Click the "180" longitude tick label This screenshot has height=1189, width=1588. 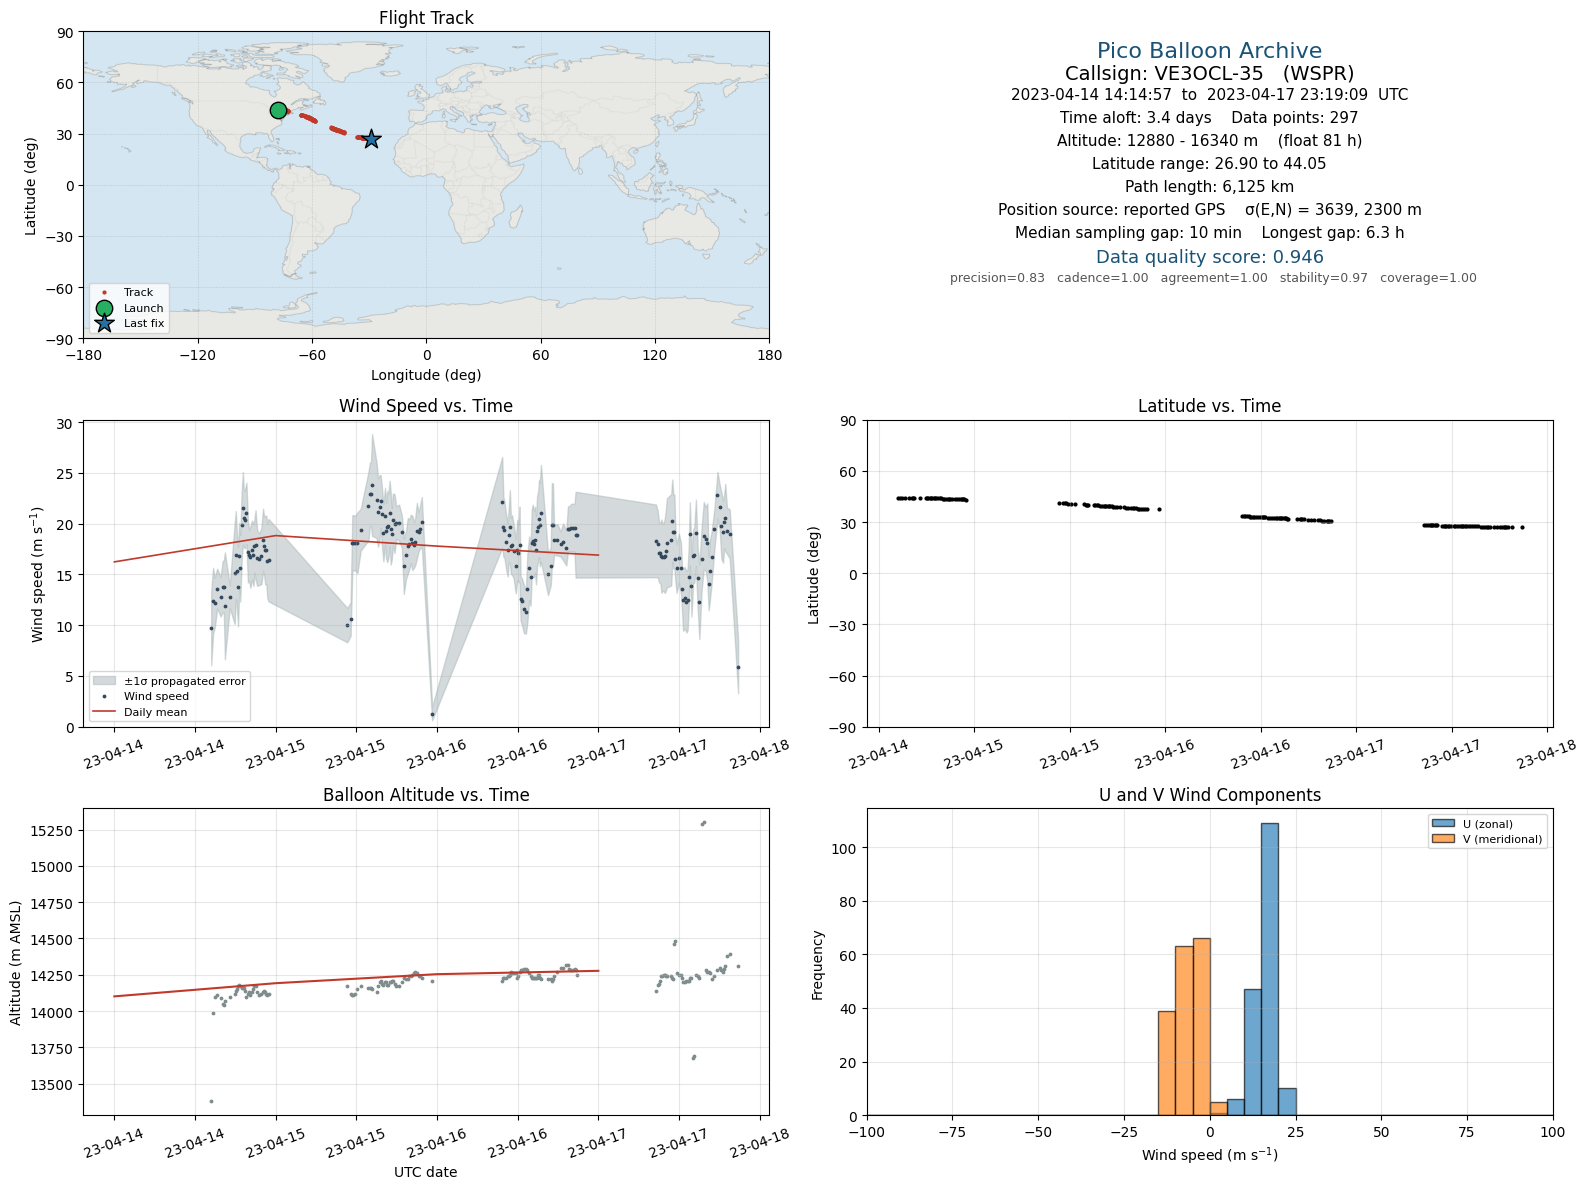click(769, 354)
